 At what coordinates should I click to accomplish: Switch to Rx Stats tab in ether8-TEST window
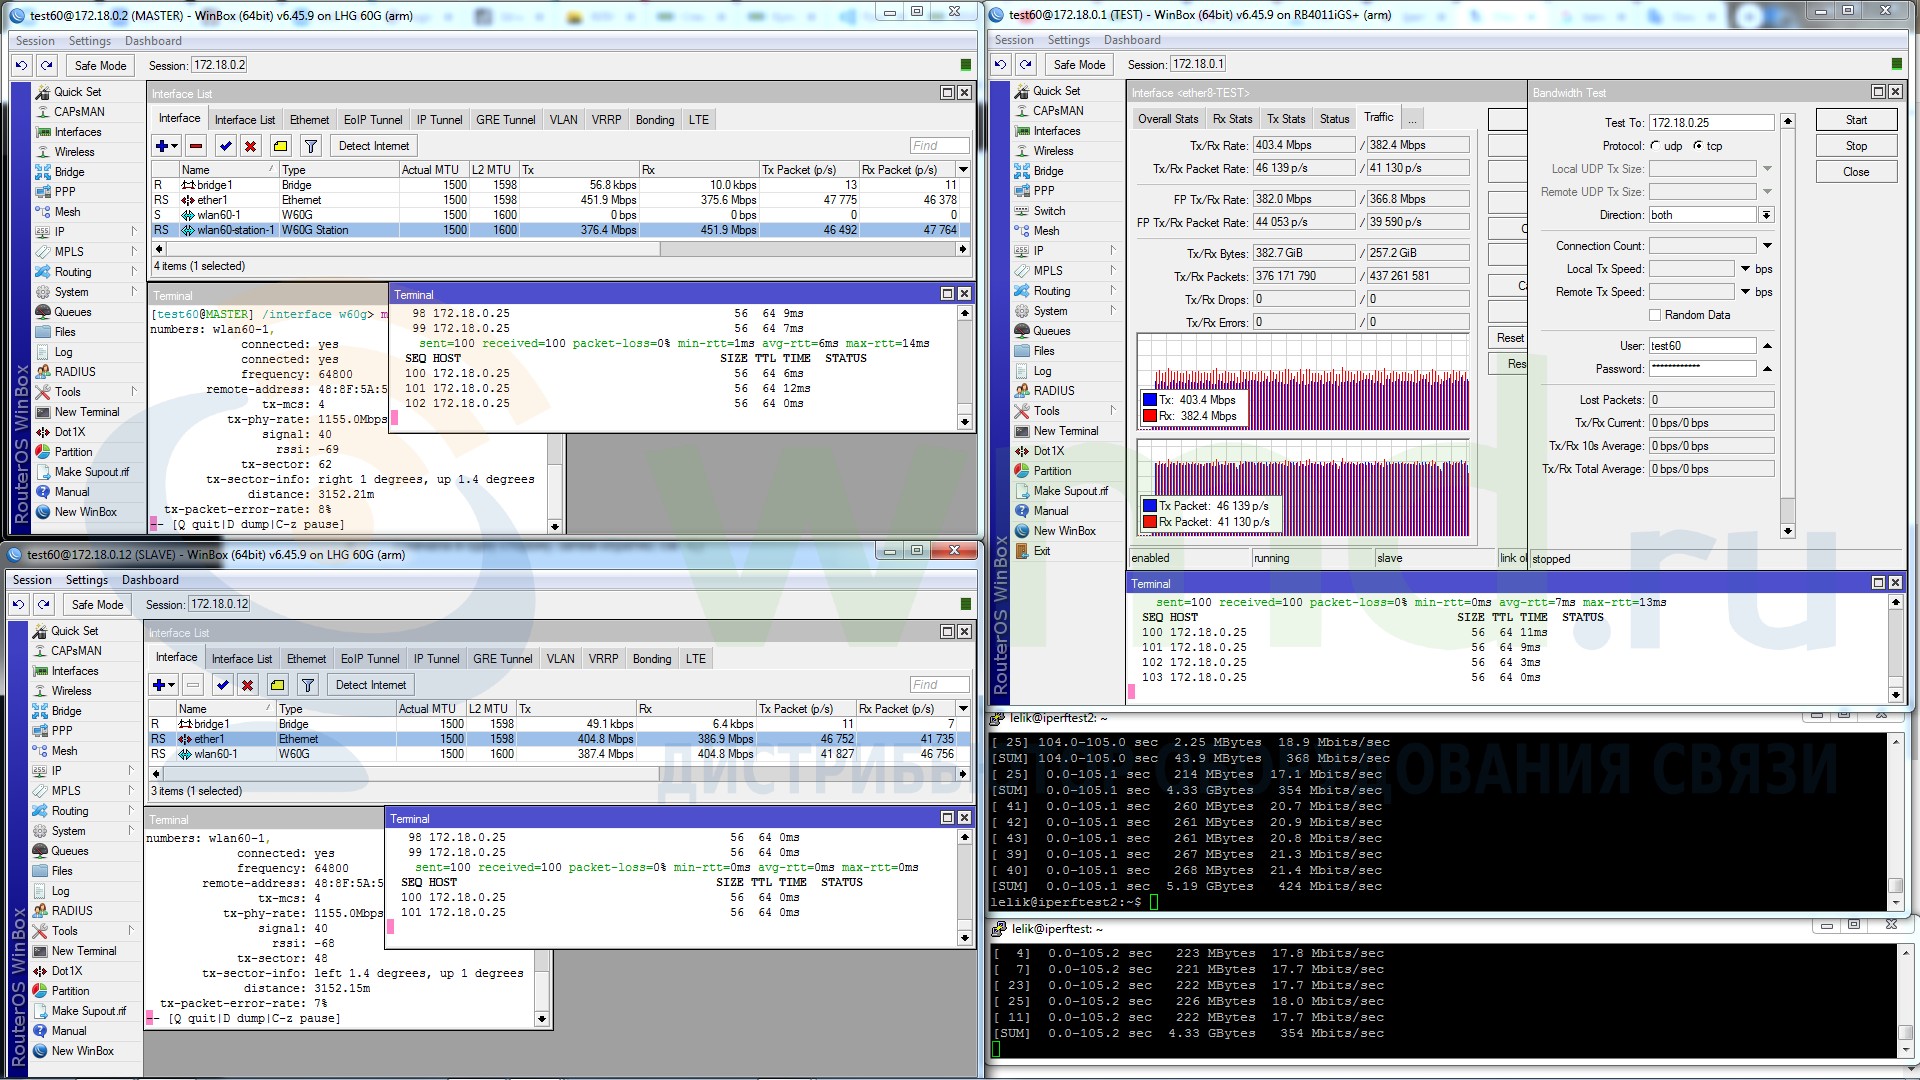pos(1232,119)
